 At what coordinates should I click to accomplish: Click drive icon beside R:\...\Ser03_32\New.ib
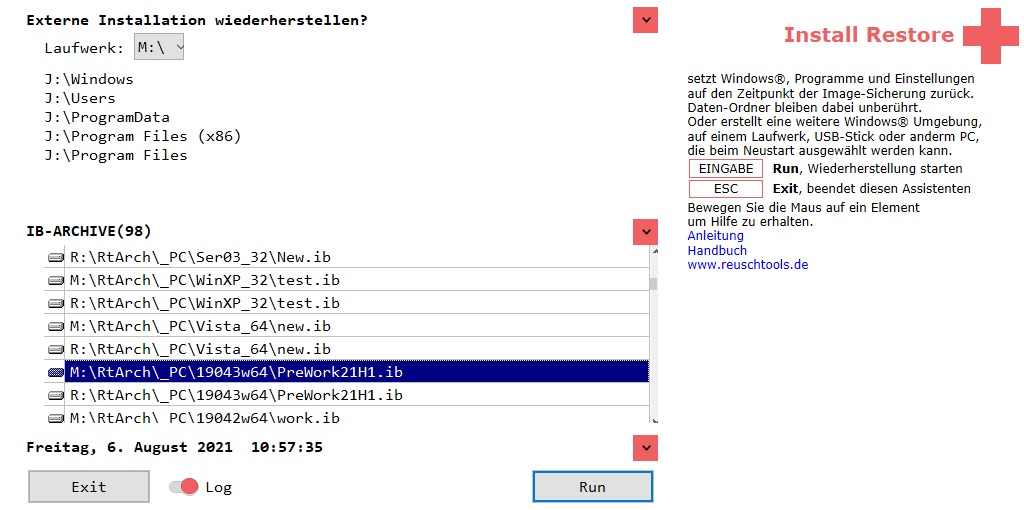coord(56,257)
